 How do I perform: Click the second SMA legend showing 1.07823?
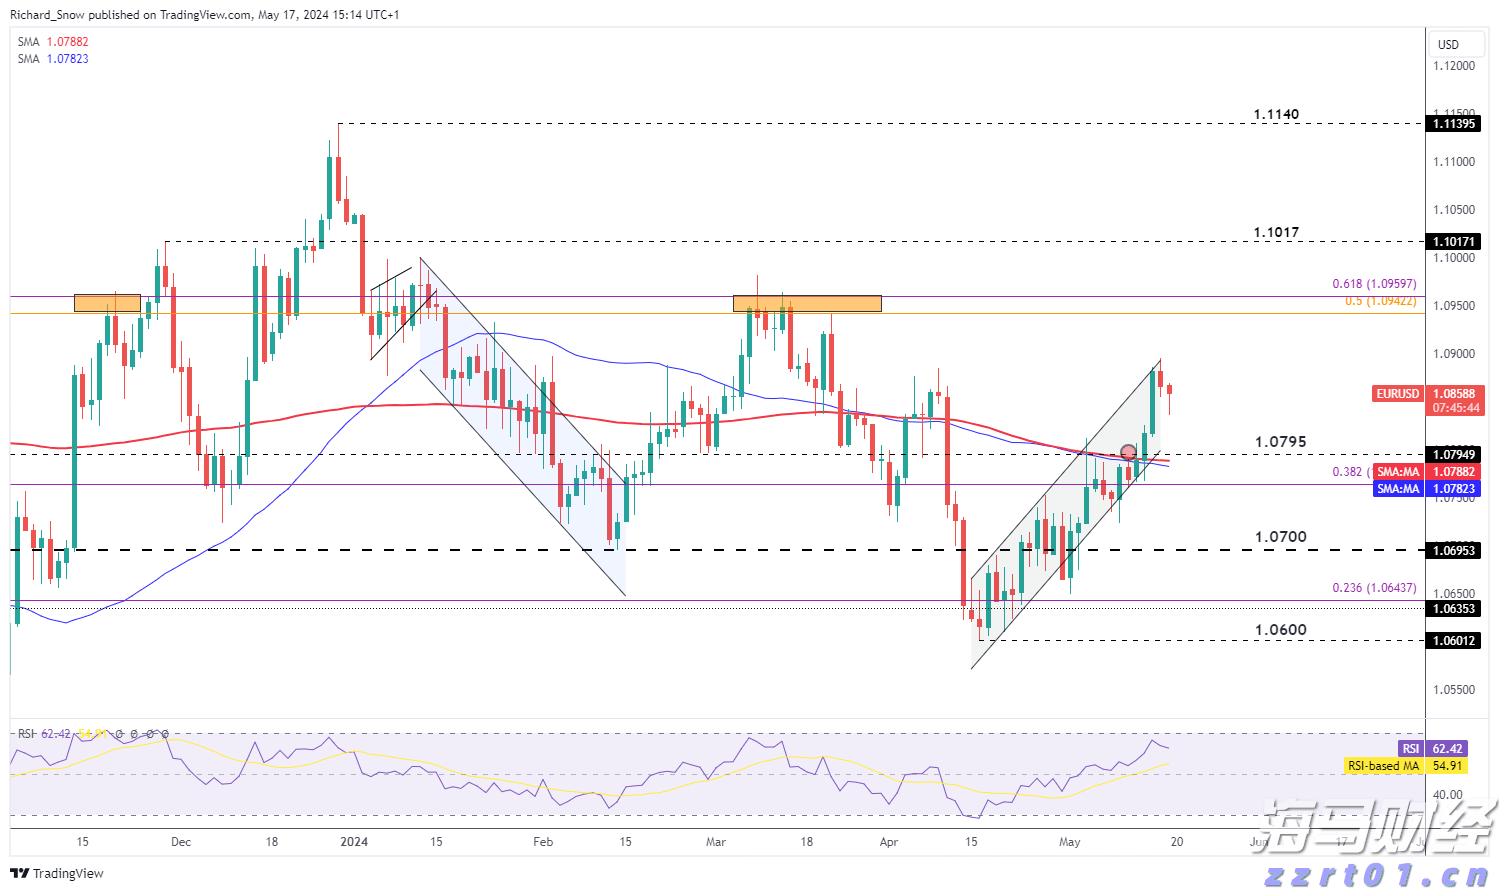coord(53,59)
